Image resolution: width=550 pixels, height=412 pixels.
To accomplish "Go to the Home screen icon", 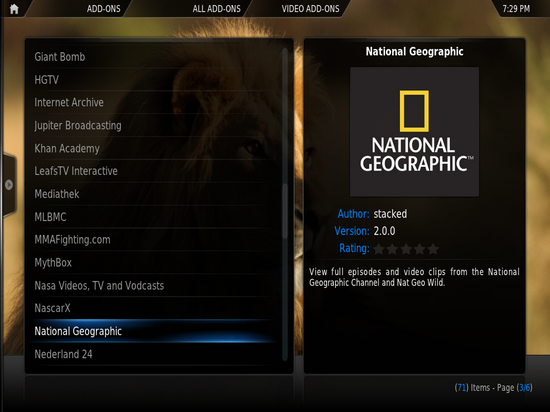I will 14,8.
